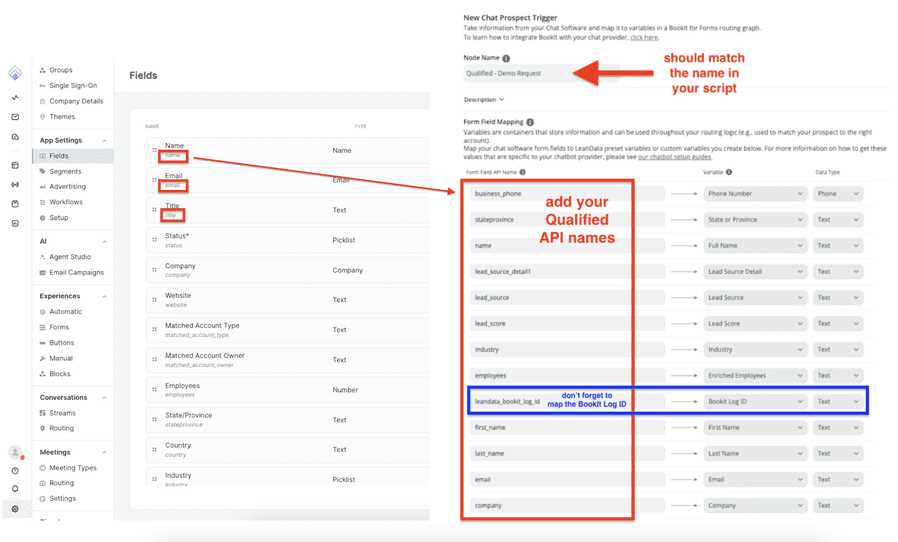Open 'our chatbot setup guides' link

click(x=675, y=156)
